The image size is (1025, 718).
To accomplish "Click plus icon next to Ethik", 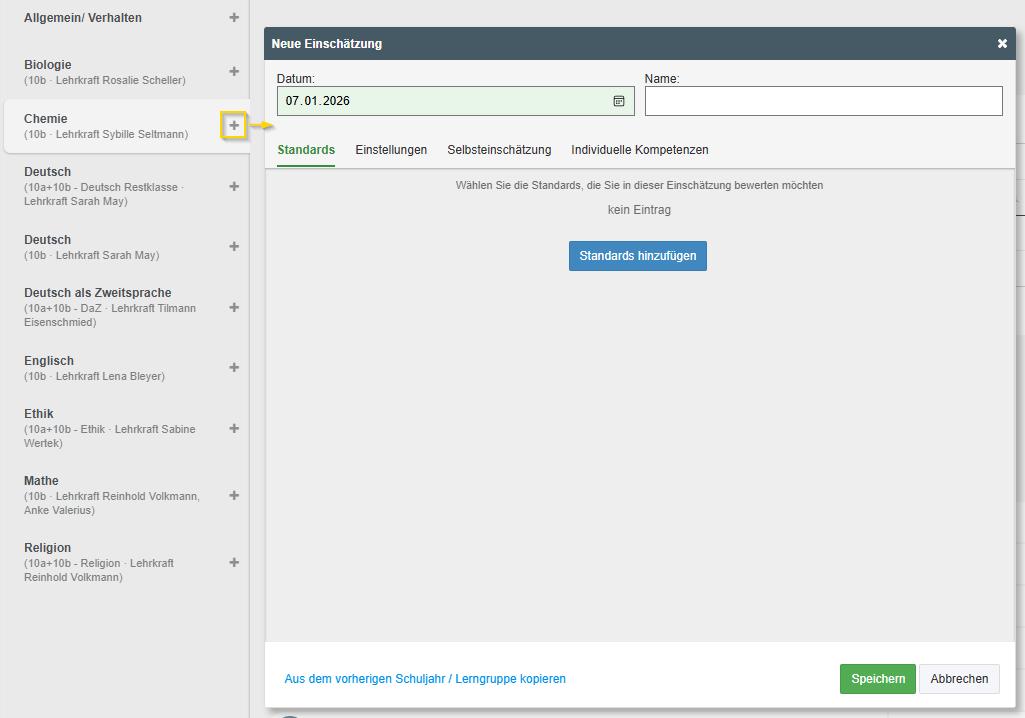I will (234, 428).
